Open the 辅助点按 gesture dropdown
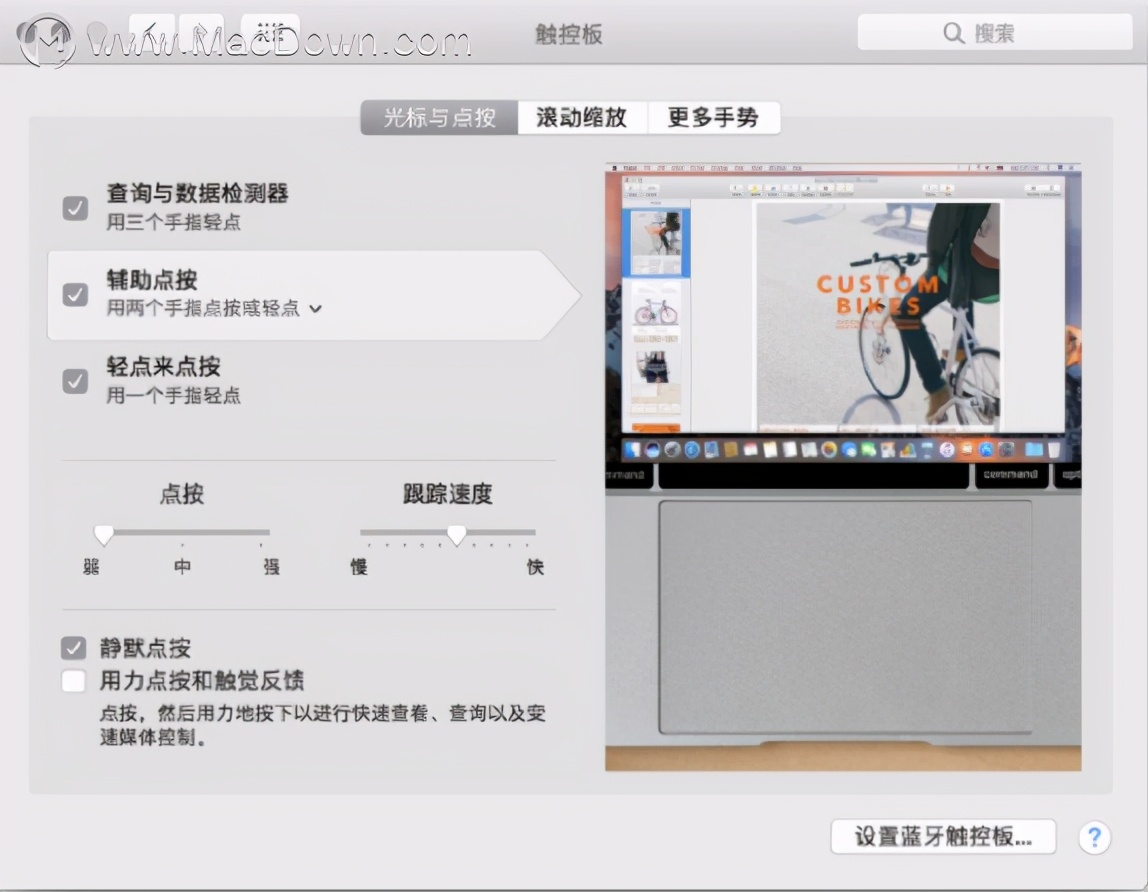 point(316,310)
